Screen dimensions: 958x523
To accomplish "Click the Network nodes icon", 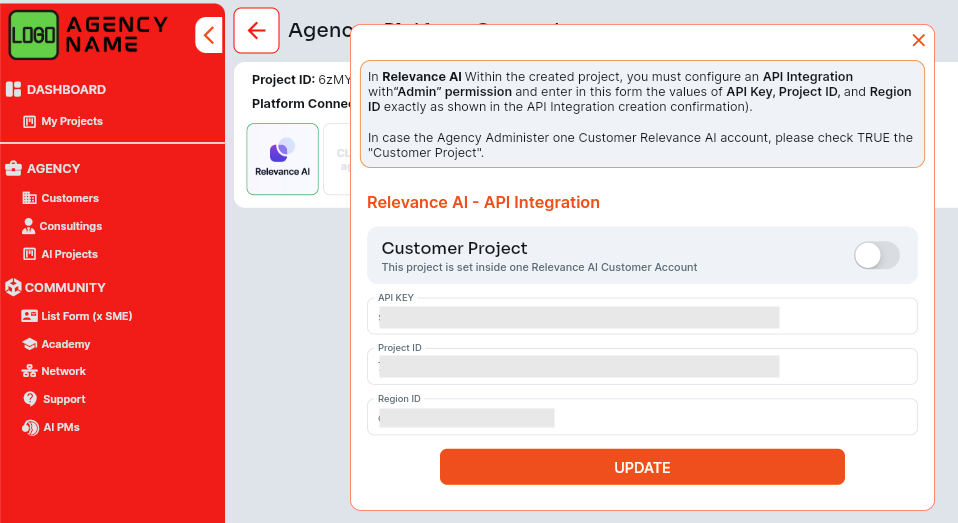I will point(29,371).
